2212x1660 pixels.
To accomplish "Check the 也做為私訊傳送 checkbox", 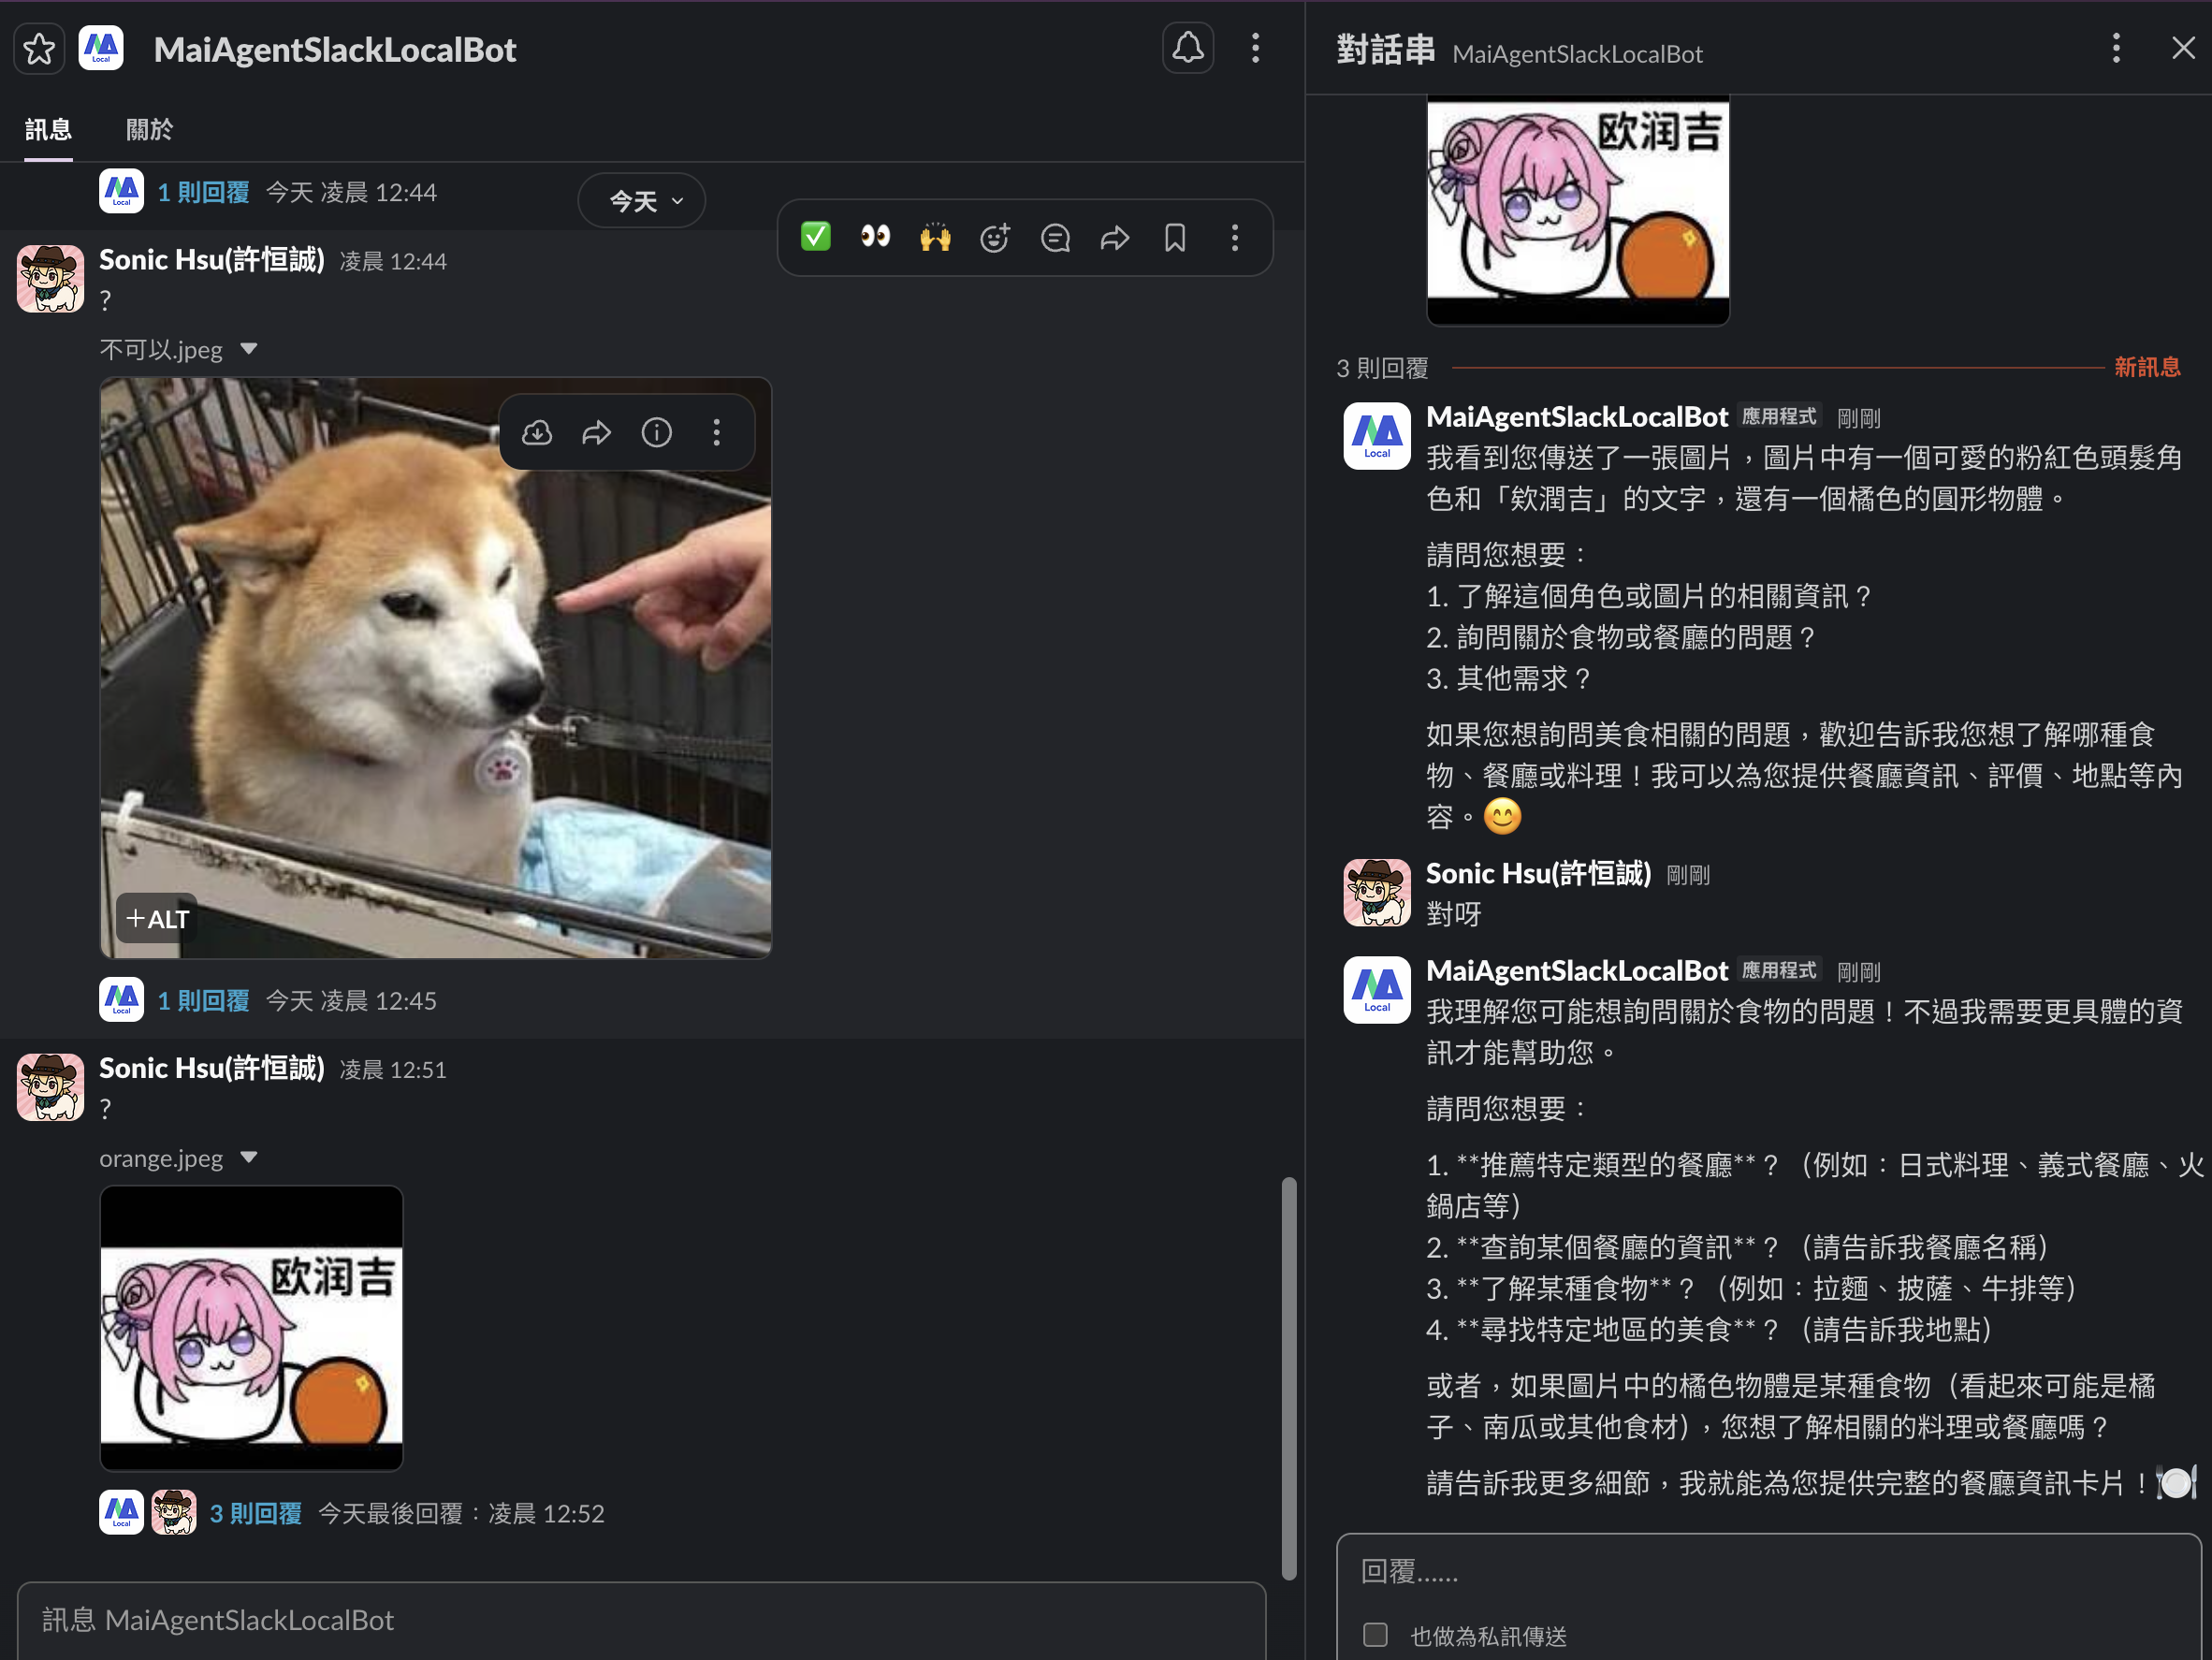I will (1375, 1635).
